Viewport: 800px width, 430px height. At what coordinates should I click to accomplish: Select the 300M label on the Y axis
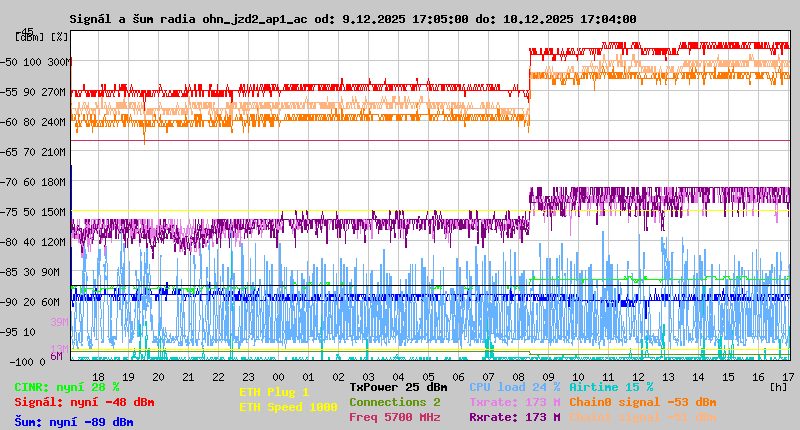click(x=58, y=62)
